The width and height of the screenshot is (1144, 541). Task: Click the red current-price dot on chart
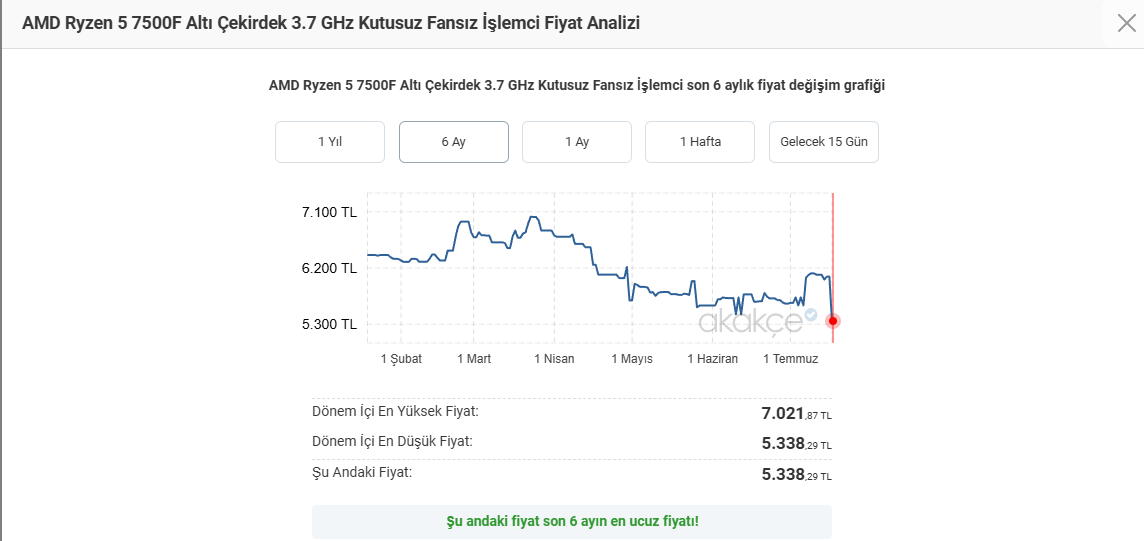832,321
